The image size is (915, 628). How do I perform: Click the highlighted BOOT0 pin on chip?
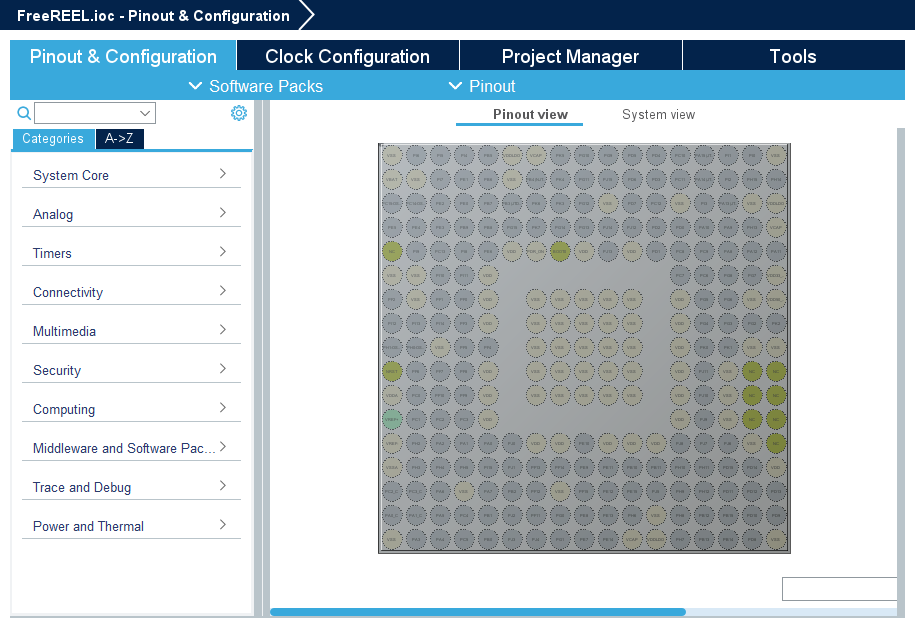[560, 251]
